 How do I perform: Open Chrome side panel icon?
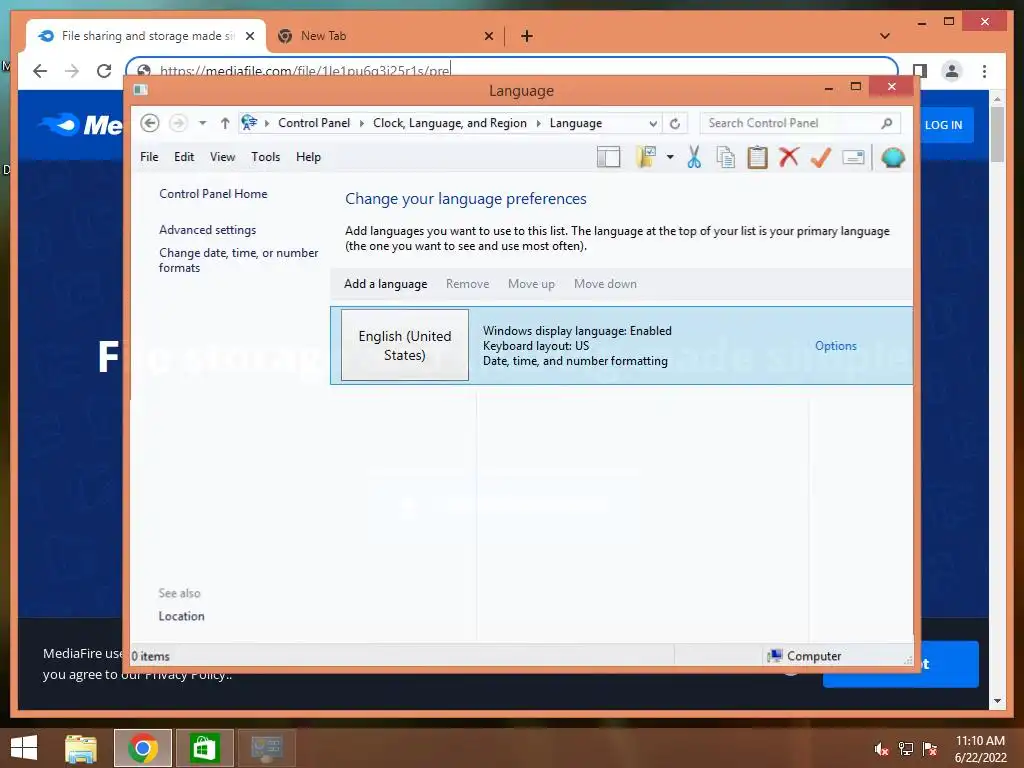click(x=920, y=71)
